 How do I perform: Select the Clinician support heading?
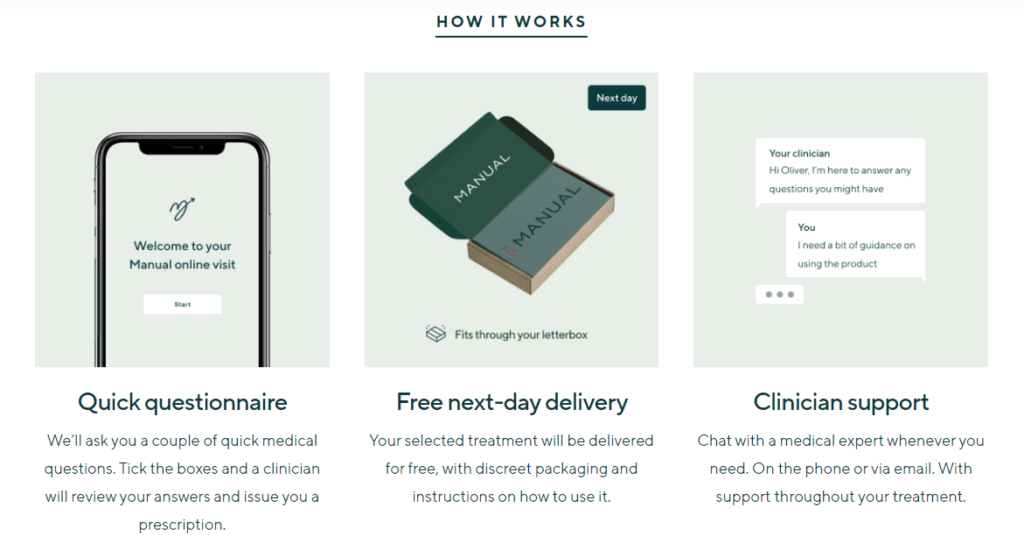tap(840, 402)
